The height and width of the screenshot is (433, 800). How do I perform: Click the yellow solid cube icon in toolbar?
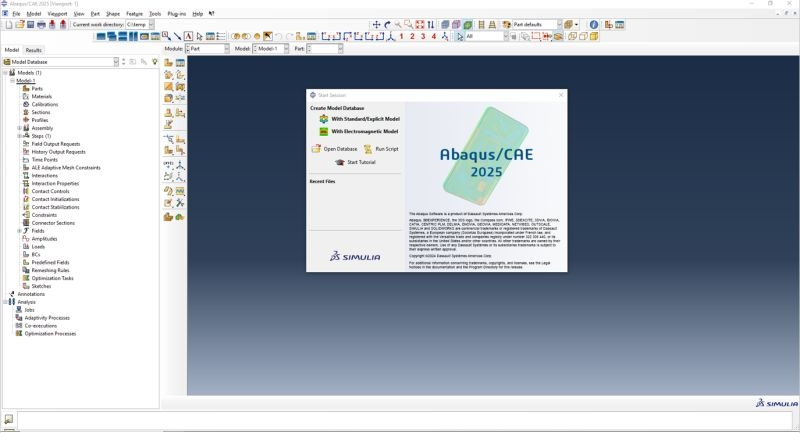pyautogui.click(x=594, y=36)
